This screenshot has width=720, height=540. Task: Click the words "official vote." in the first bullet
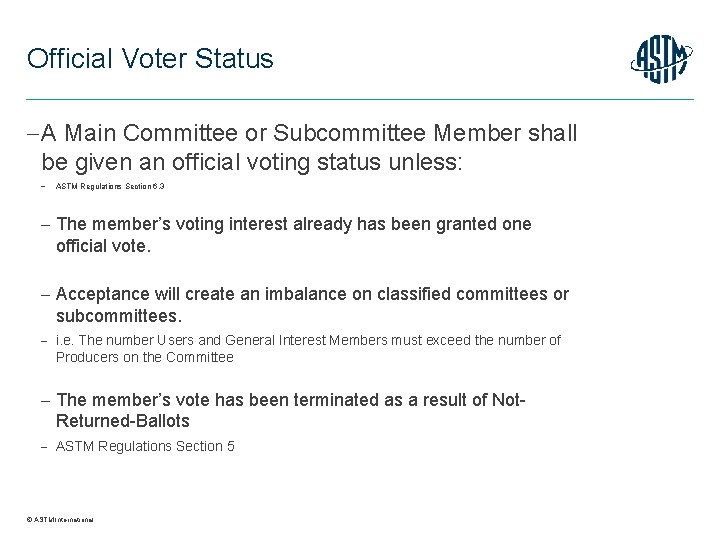click(x=103, y=245)
